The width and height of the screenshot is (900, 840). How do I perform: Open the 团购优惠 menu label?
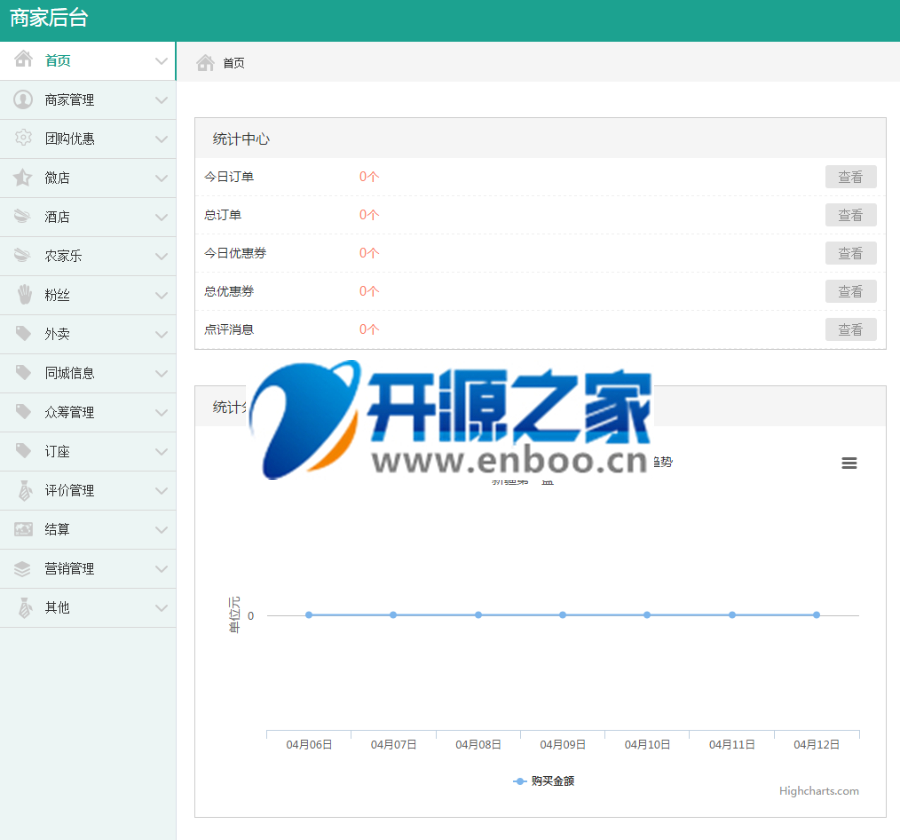69,139
